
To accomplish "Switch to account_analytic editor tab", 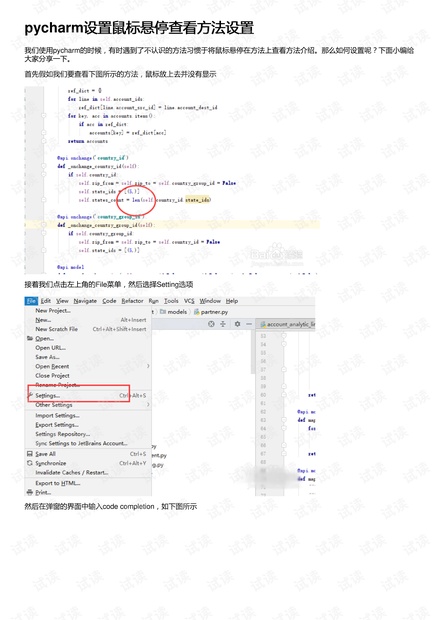I will (x=287, y=325).
